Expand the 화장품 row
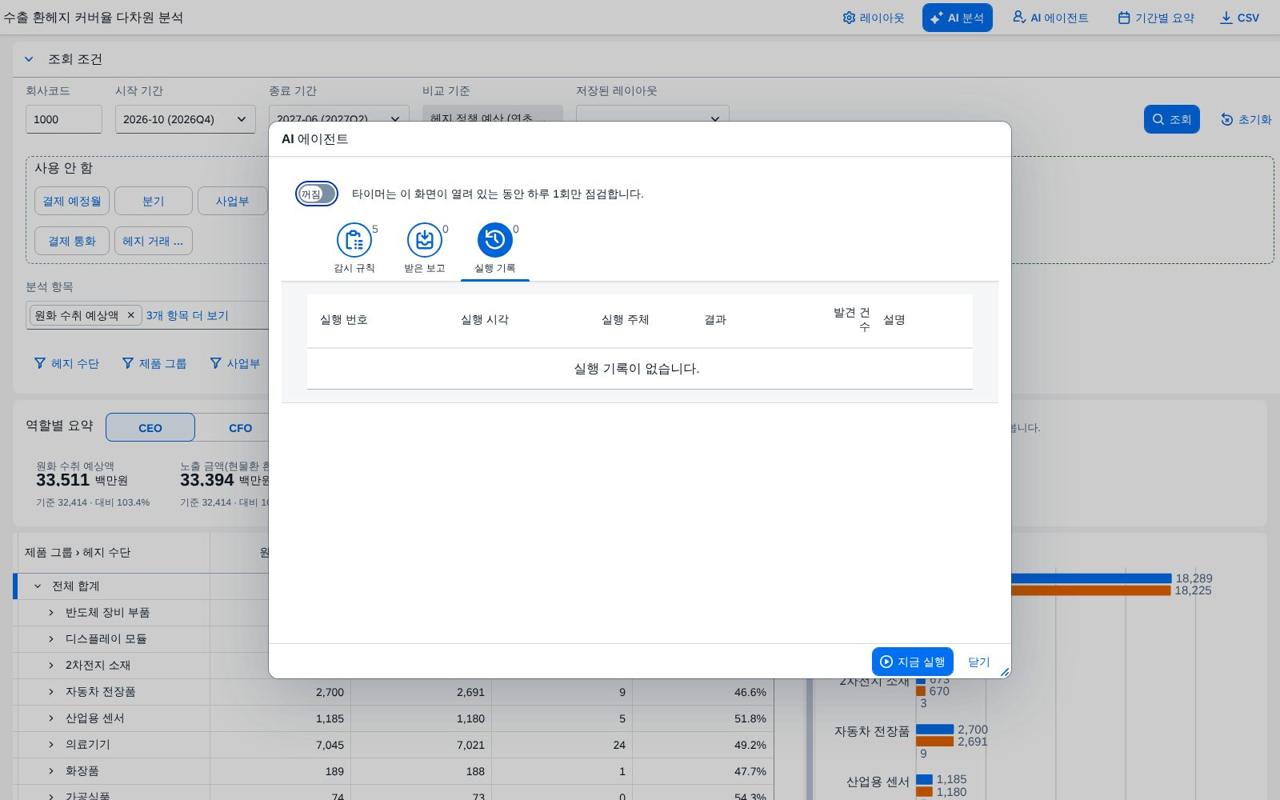The height and width of the screenshot is (800, 1280). (52, 771)
